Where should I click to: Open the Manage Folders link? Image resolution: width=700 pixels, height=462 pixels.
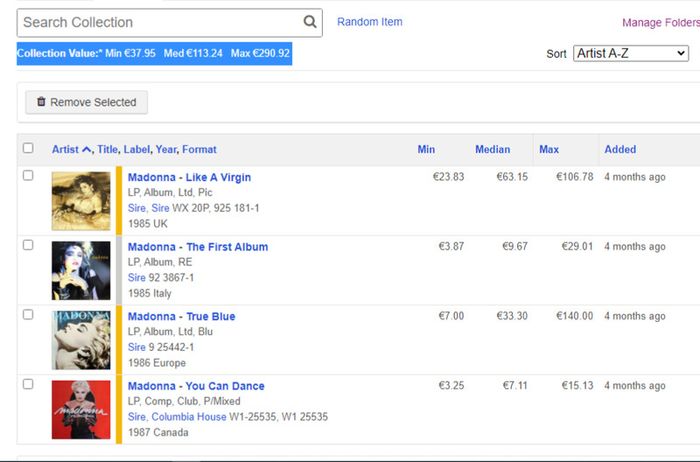(661, 22)
